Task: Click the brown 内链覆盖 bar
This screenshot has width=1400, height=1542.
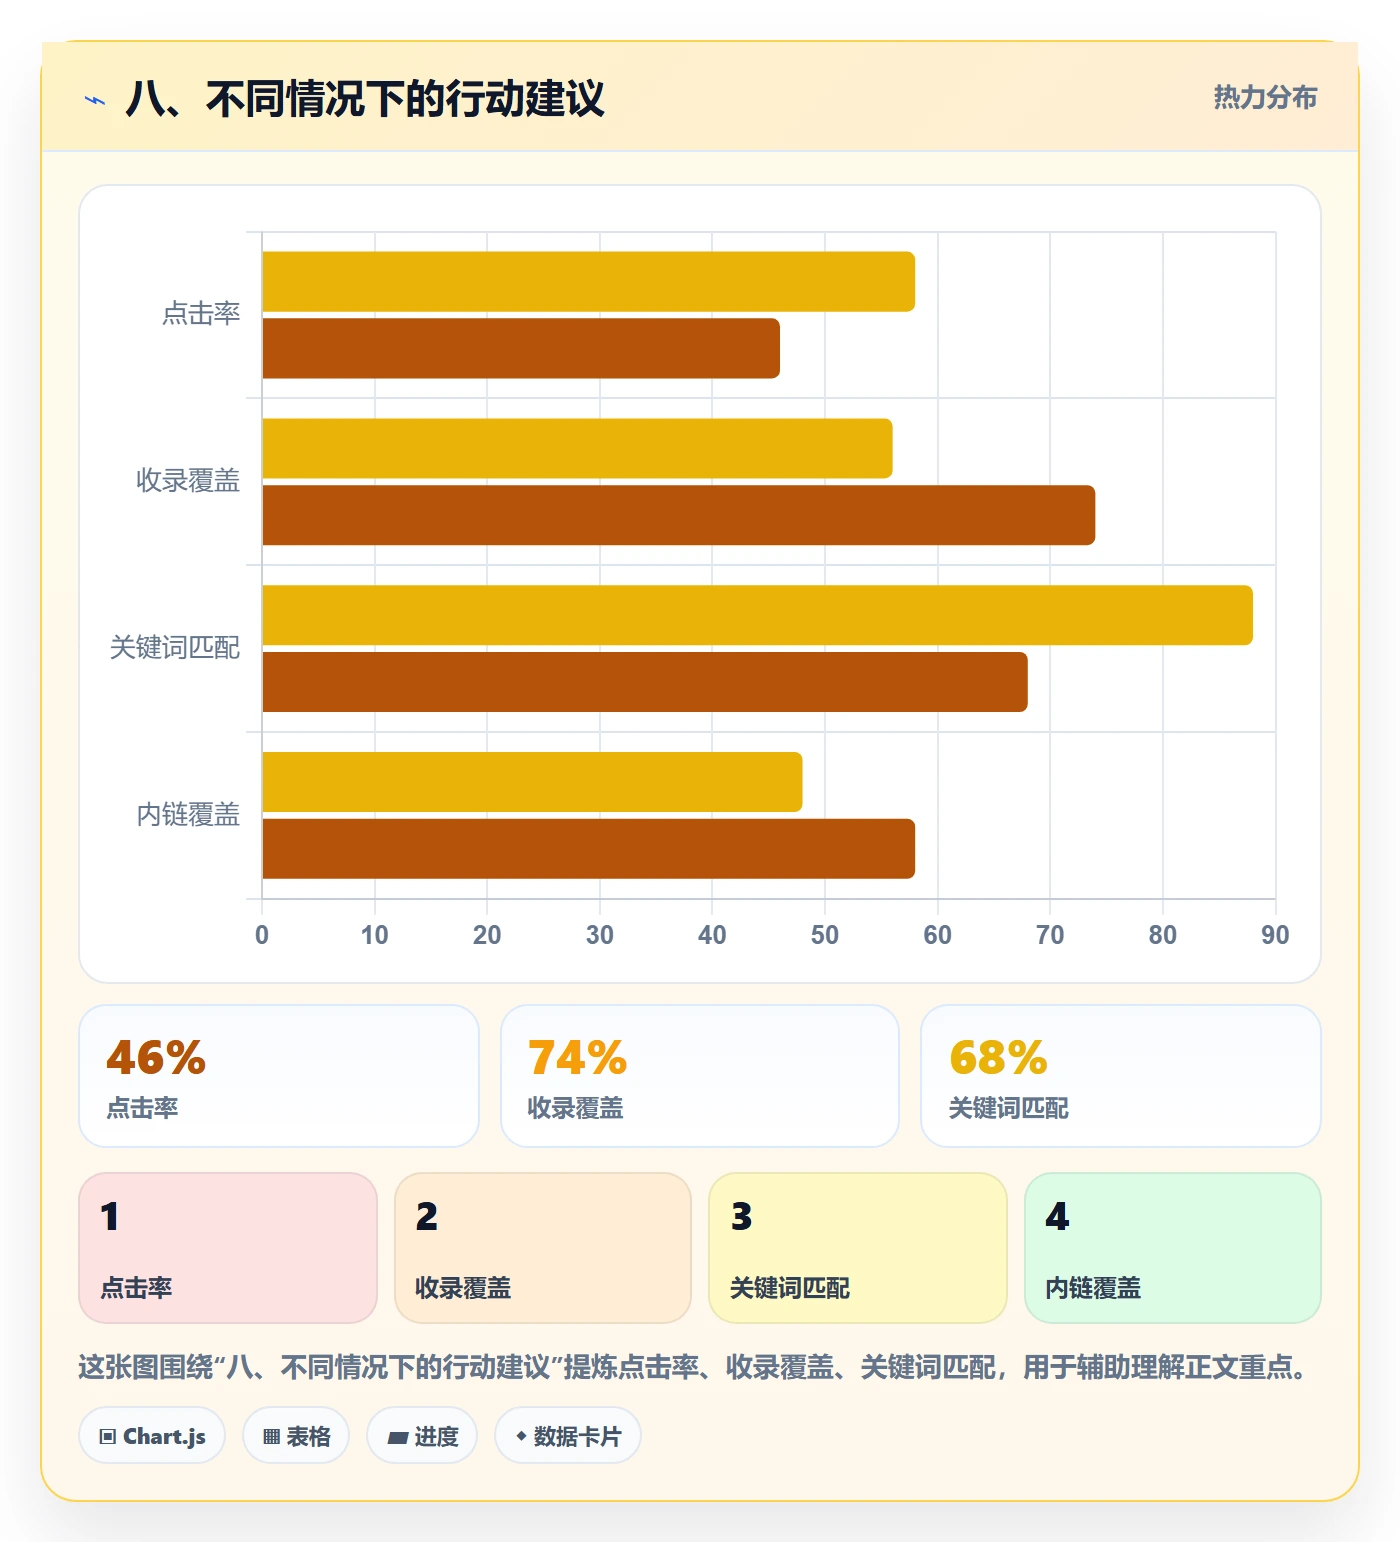Action: (x=588, y=849)
